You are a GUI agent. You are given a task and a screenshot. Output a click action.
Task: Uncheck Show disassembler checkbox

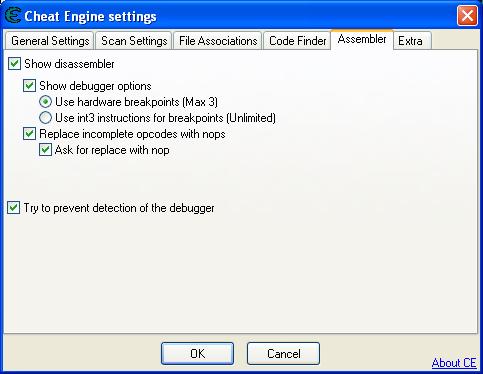tap(14, 63)
